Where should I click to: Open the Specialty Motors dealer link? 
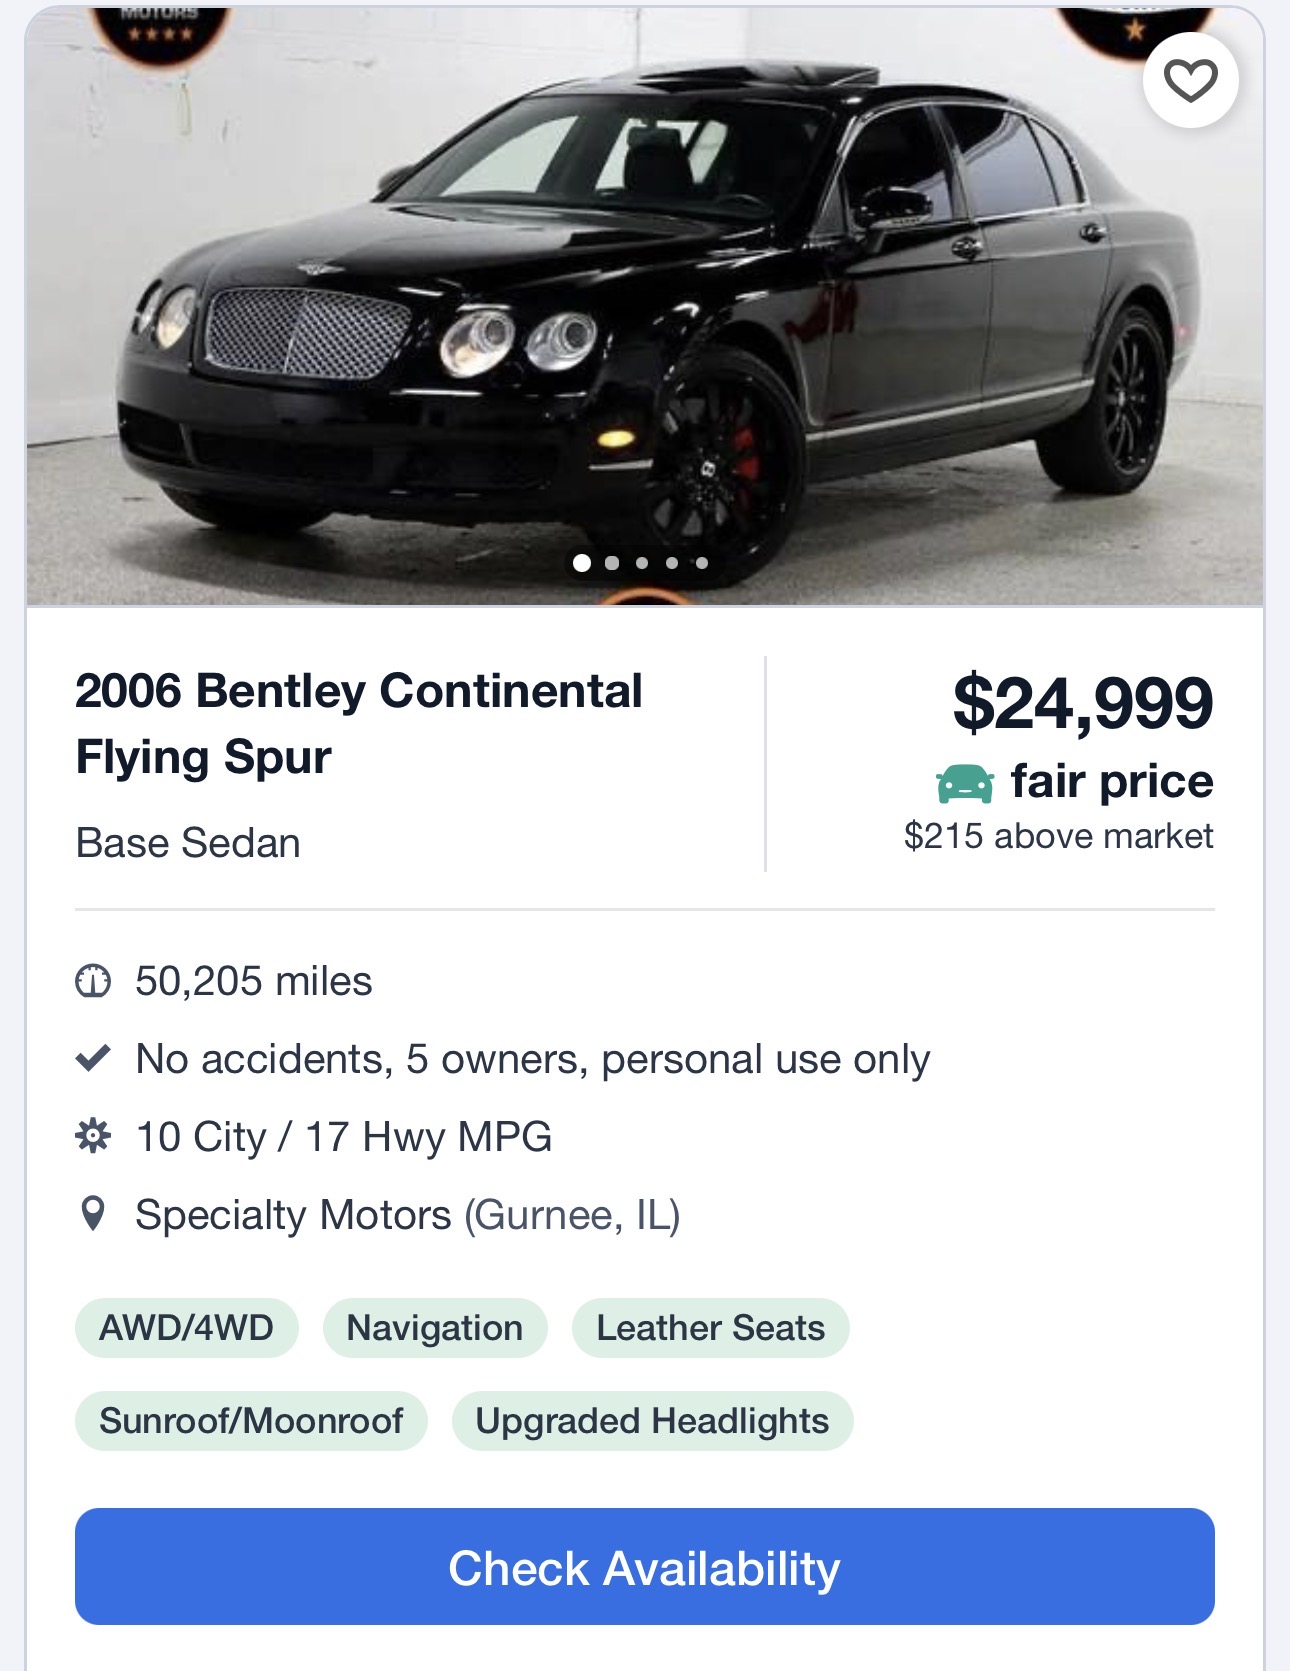tap(293, 1215)
